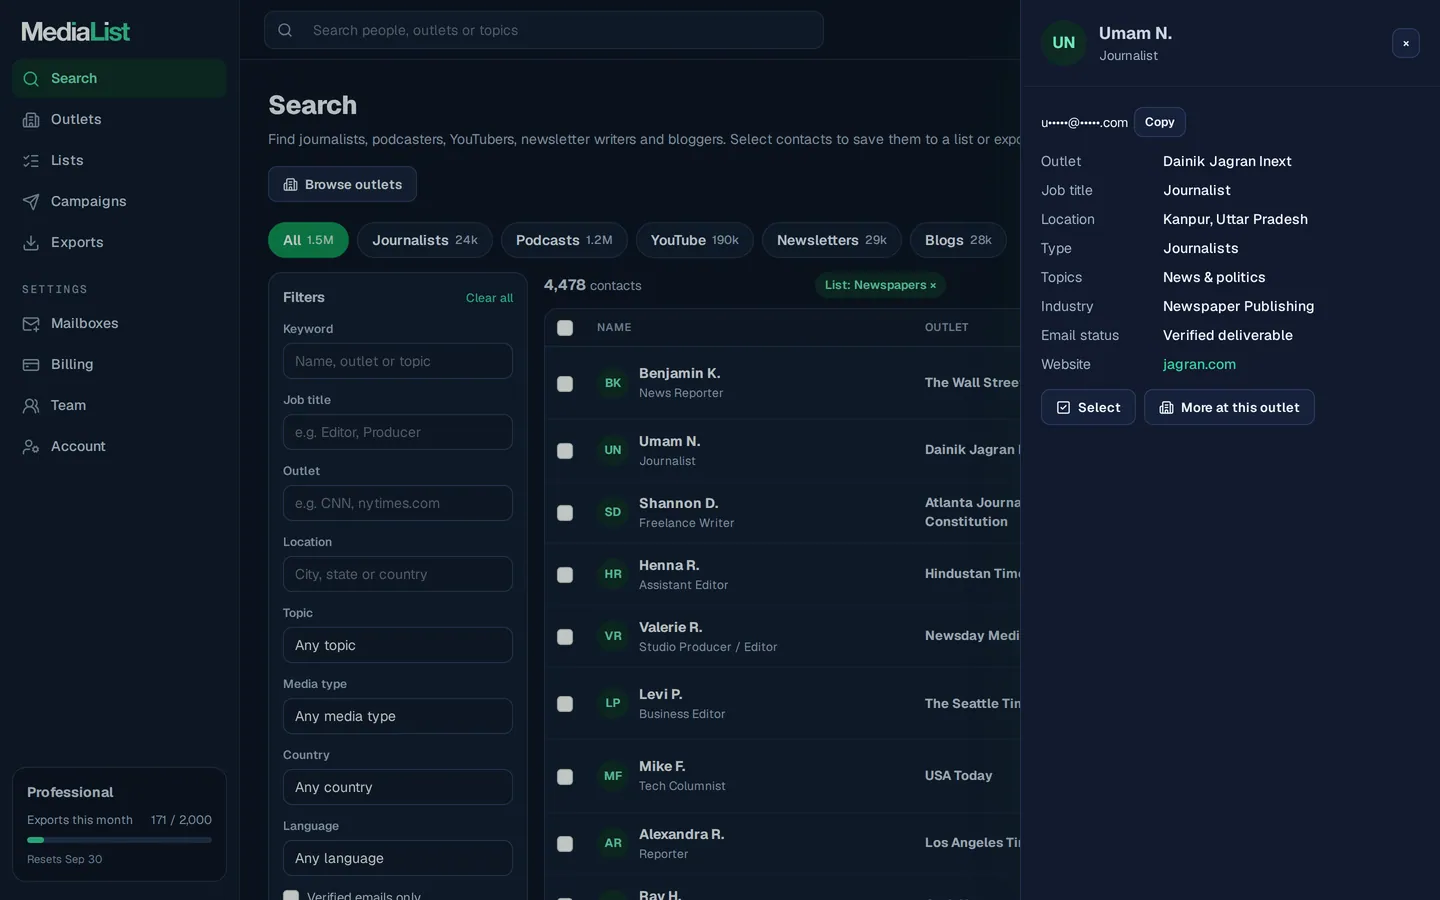Check the box for Levi P.

[x=565, y=704]
